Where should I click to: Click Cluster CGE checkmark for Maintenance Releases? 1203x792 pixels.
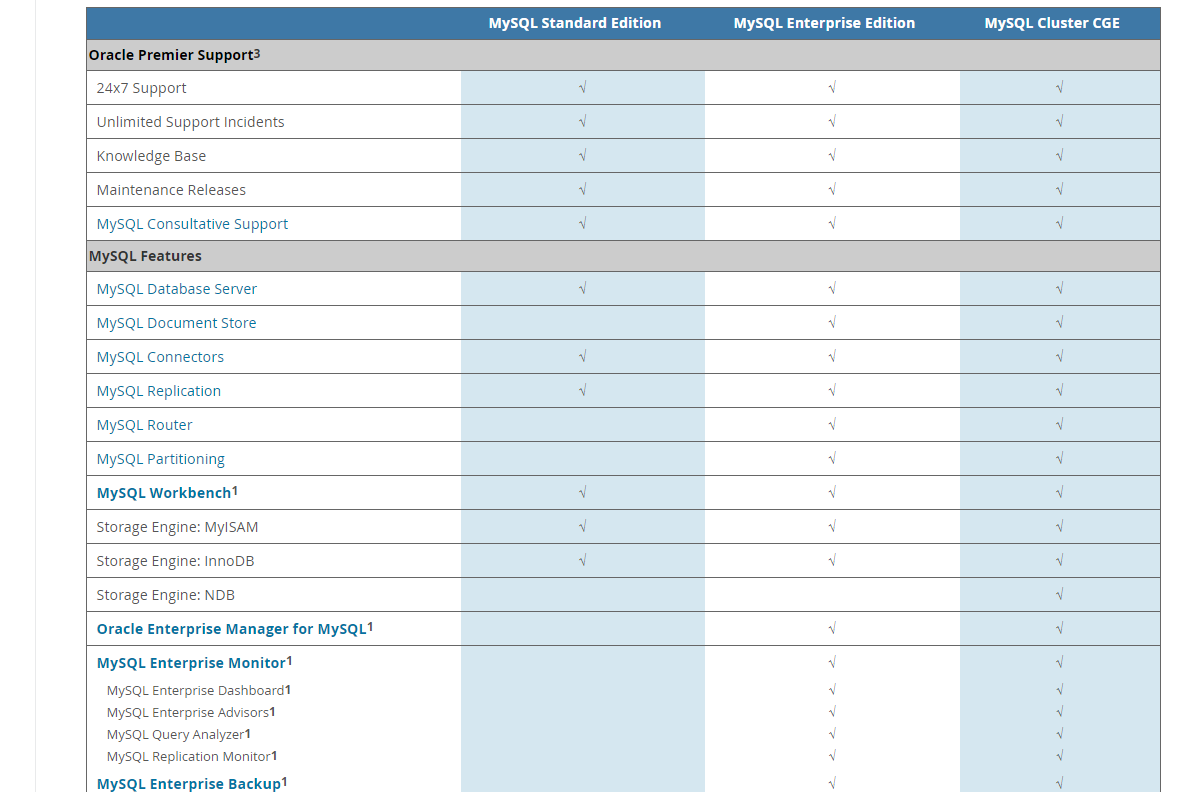click(x=1060, y=190)
